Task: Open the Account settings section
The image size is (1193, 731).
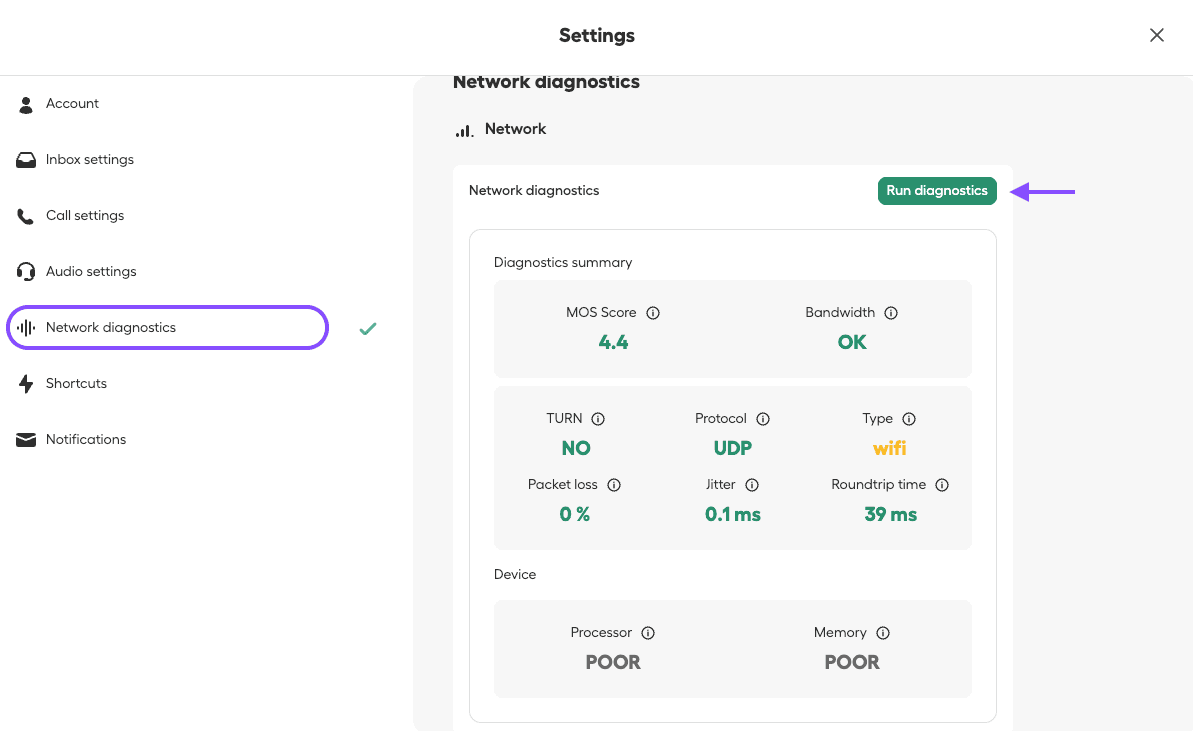Action: [x=72, y=104]
